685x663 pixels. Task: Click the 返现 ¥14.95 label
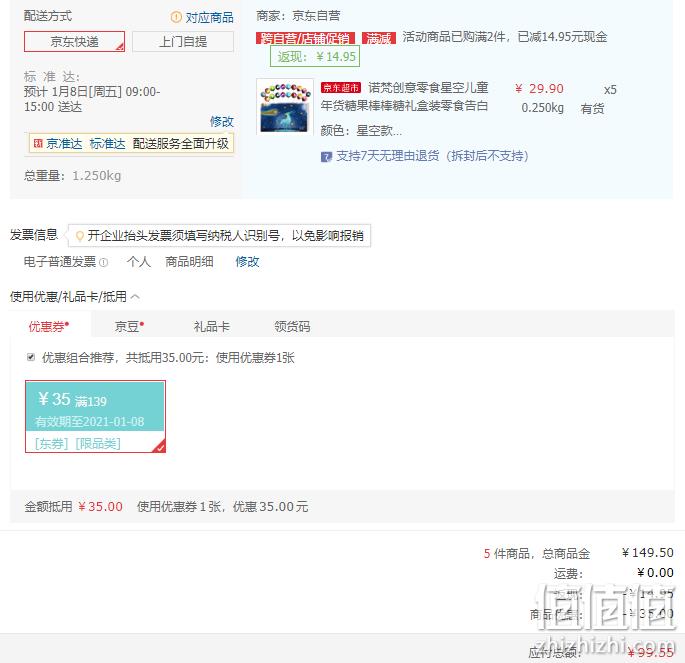tap(315, 57)
